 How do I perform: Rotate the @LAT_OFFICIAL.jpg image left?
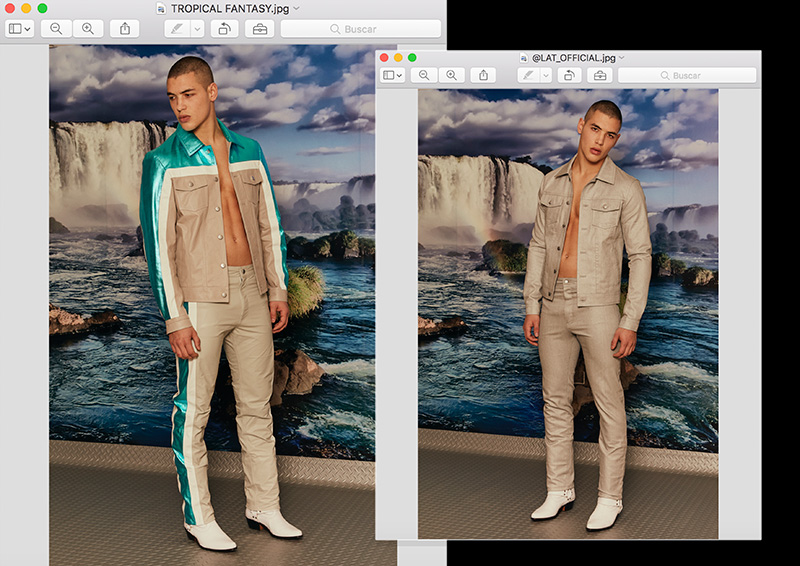[x=570, y=75]
